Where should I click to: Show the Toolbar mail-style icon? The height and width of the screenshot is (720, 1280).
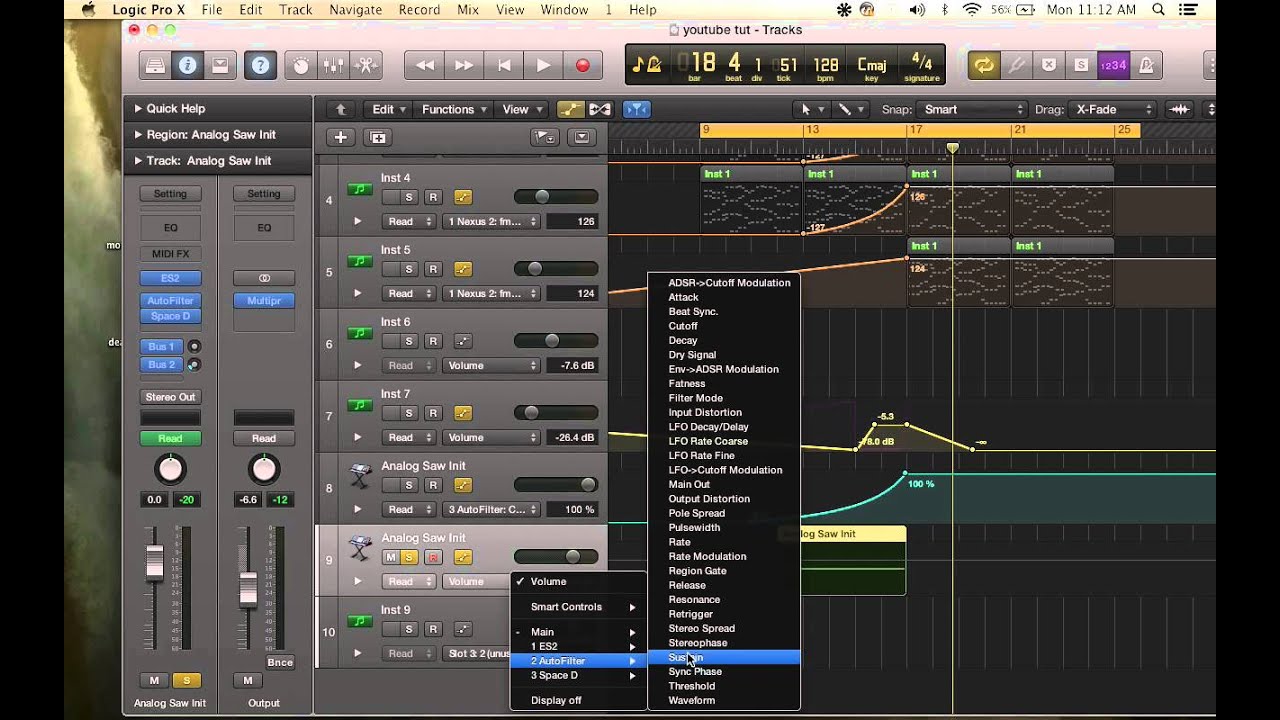tap(219, 66)
